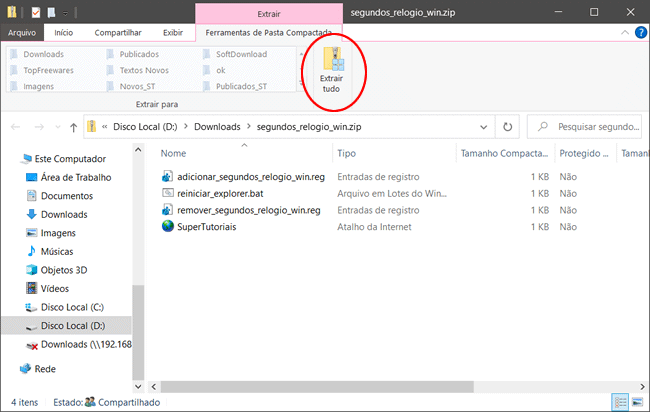This screenshot has width=650, height=412.
Task: Click the Extrair tudo button
Action: click(330, 70)
